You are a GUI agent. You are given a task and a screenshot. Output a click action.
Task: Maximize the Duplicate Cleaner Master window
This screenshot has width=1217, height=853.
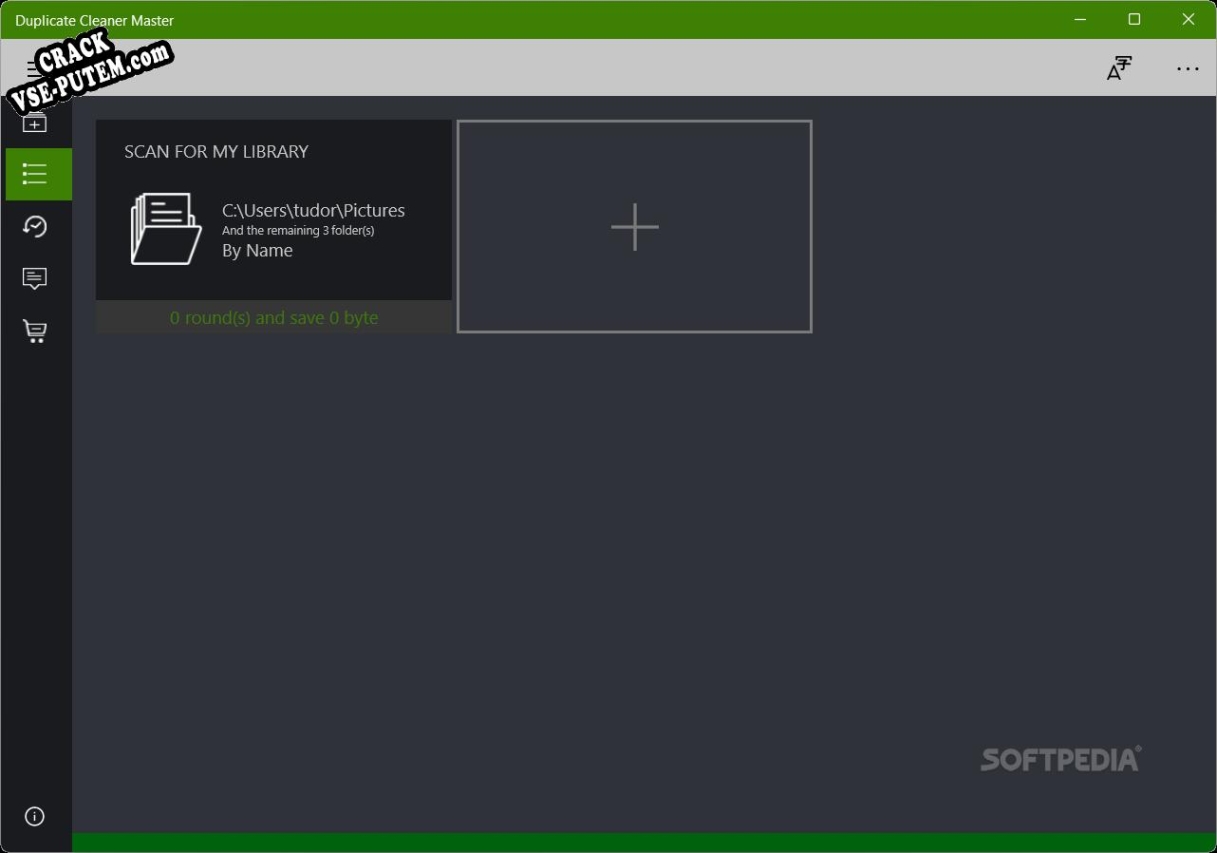[1134, 19]
